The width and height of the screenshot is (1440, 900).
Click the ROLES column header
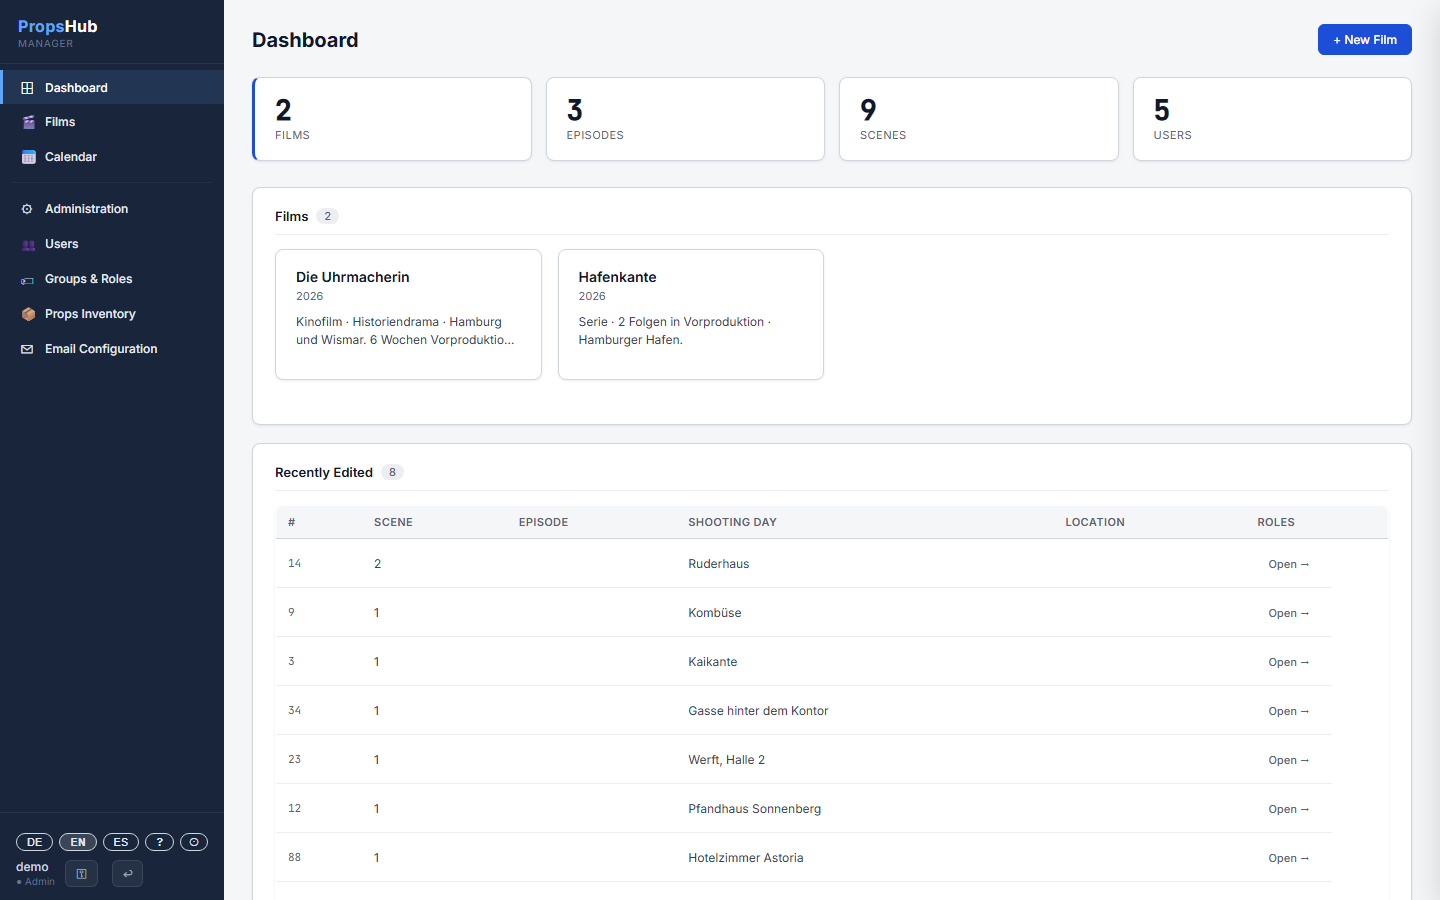(x=1276, y=522)
